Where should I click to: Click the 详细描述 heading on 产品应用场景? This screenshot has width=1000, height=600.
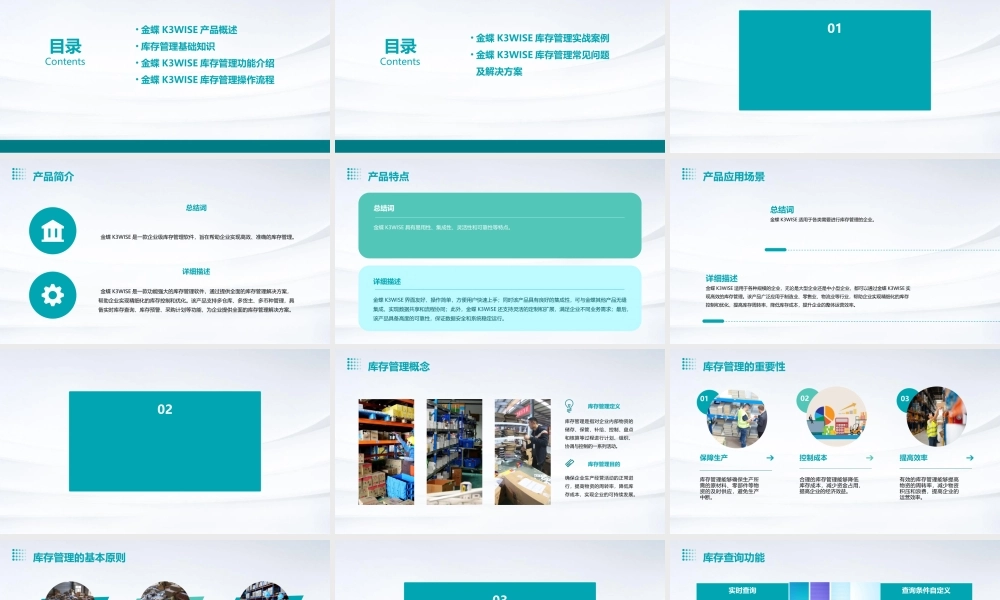coord(721,278)
